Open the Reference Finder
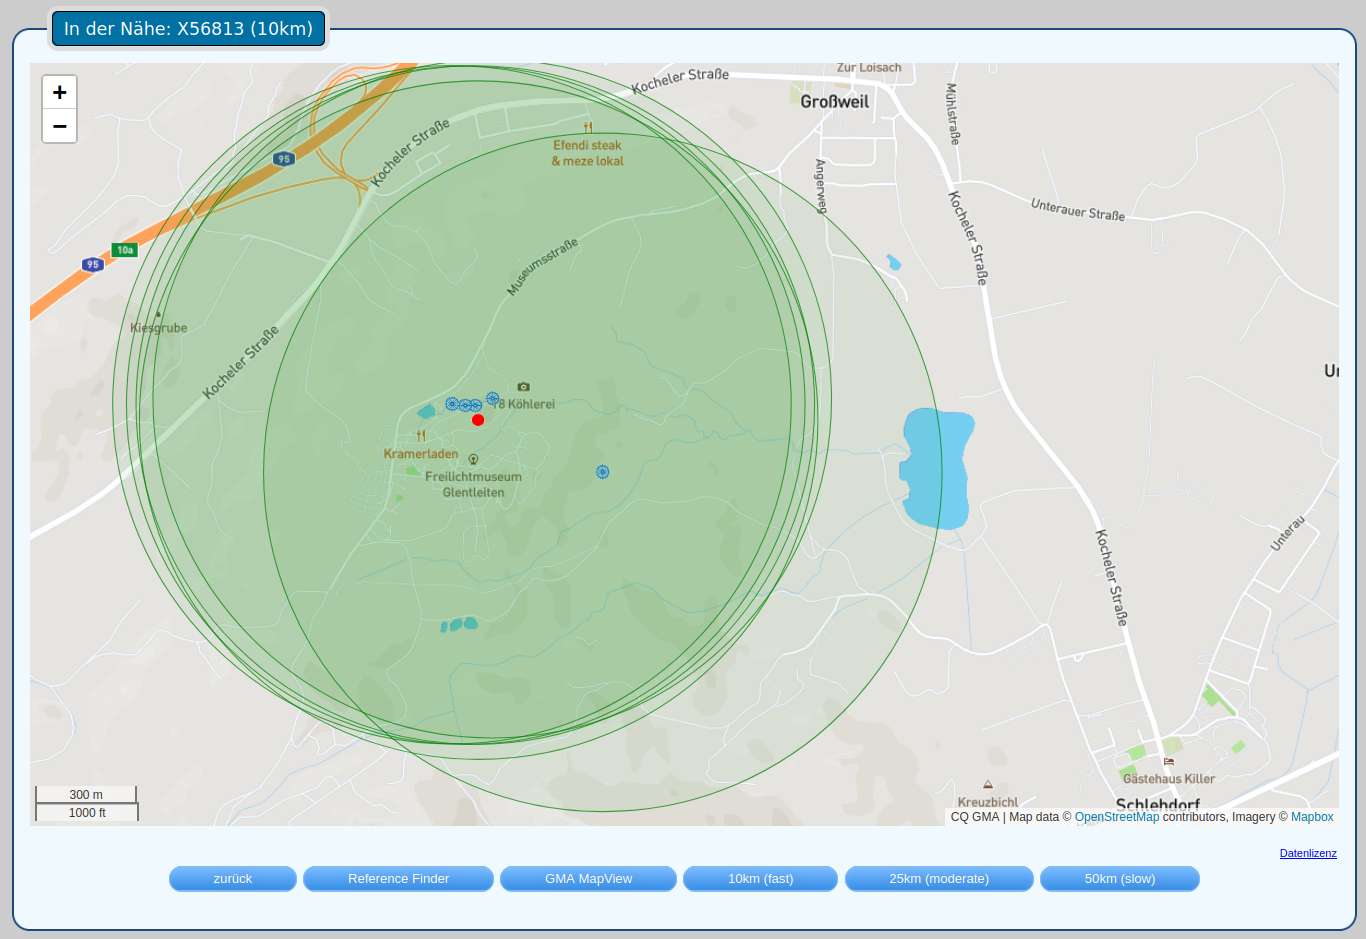The width and height of the screenshot is (1366, 939). click(398, 879)
